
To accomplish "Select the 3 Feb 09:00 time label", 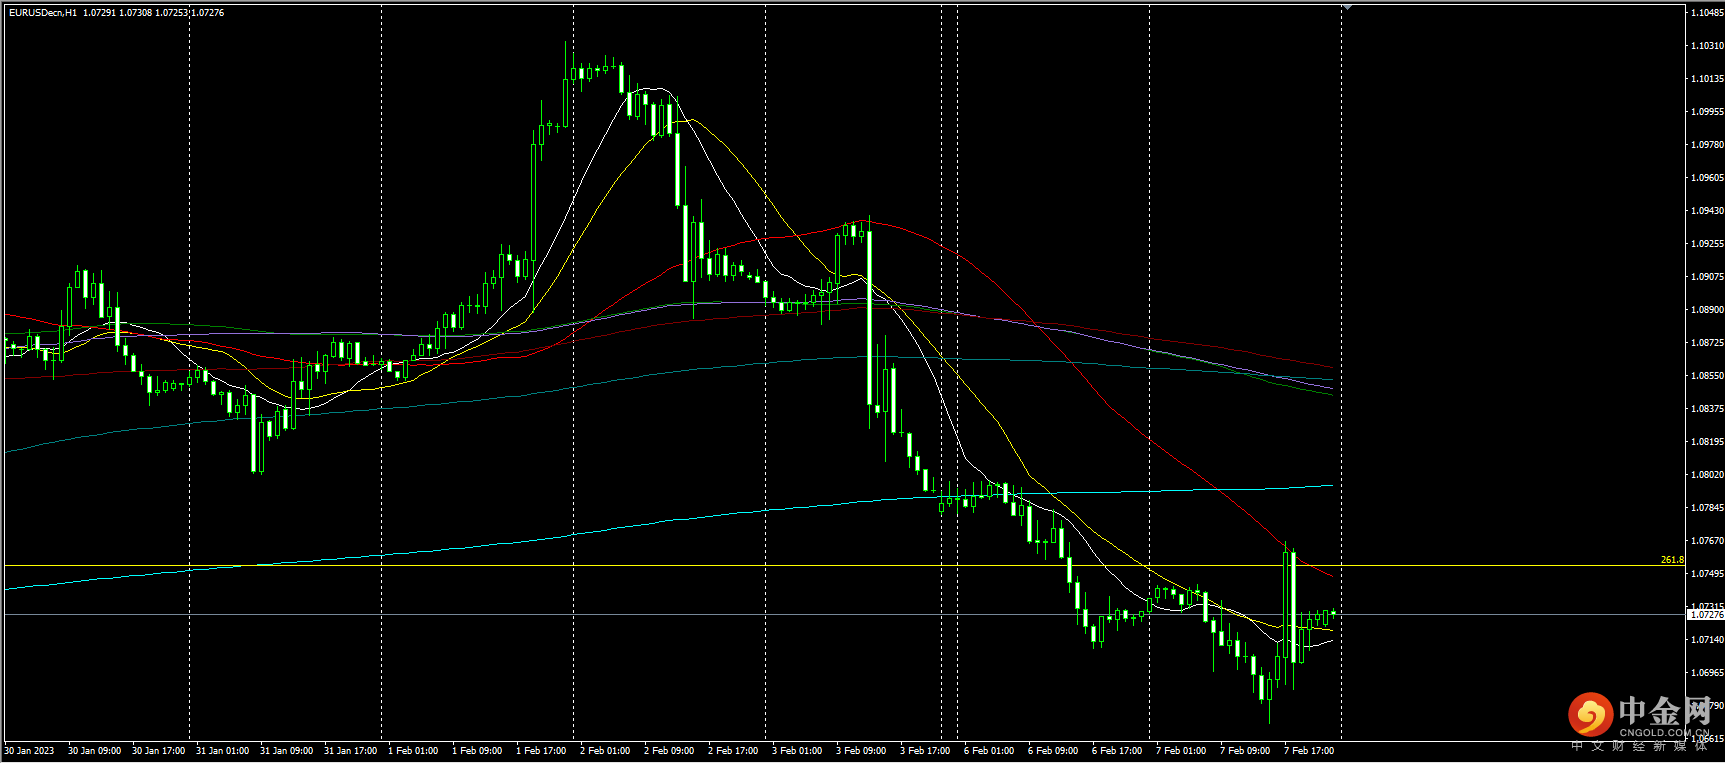I will (x=861, y=750).
